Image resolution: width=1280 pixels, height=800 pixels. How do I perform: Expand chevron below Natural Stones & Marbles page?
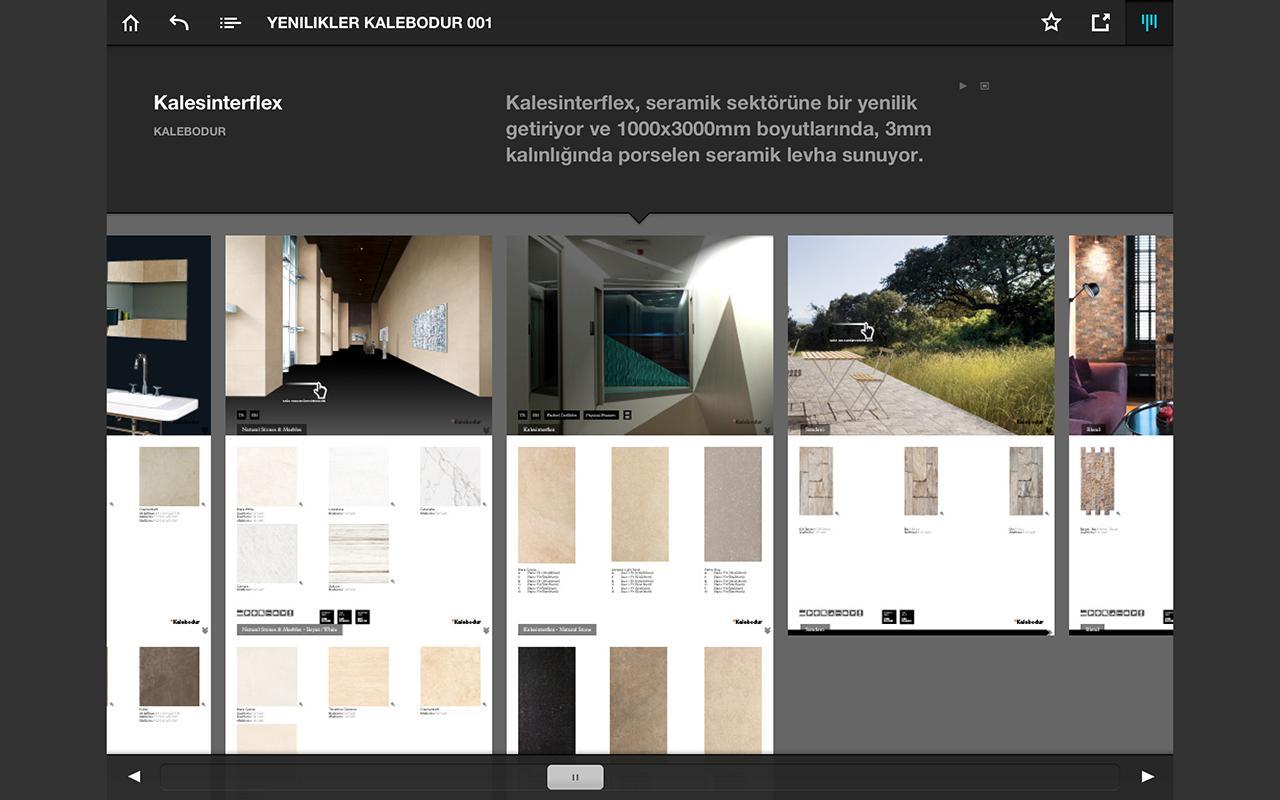pyautogui.click(x=486, y=630)
